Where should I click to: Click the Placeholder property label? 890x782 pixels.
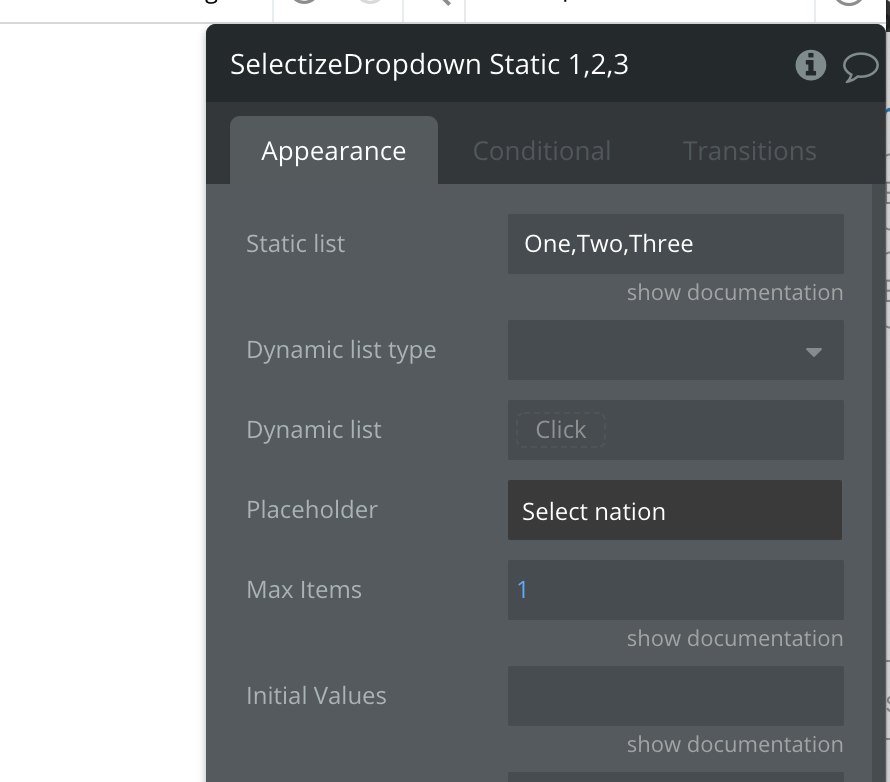312,510
